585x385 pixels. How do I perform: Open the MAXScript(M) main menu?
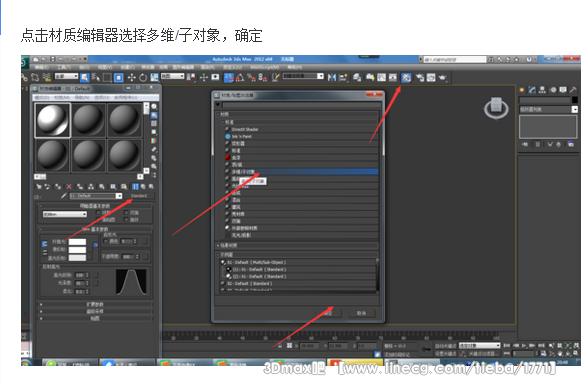click(265, 67)
